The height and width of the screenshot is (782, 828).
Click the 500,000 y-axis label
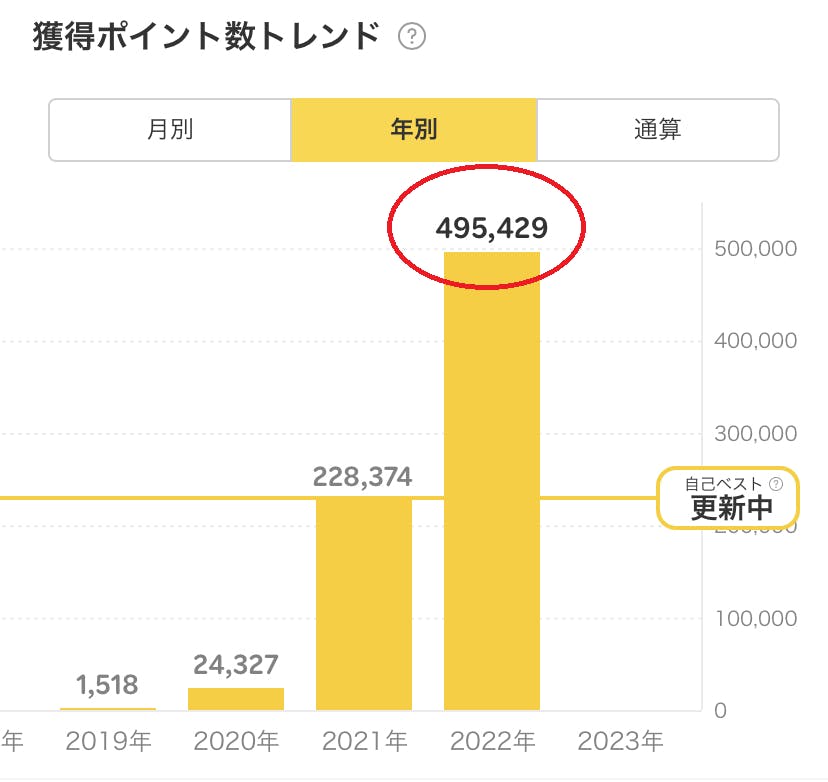755,248
